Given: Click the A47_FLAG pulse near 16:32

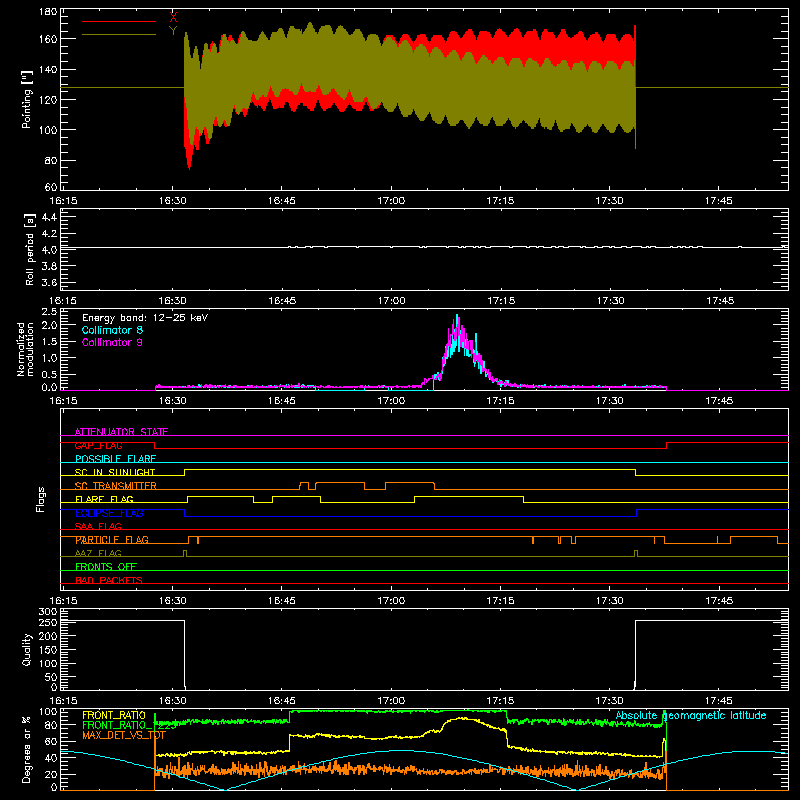Looking at the screenshot, I should (x=185, y=553).
